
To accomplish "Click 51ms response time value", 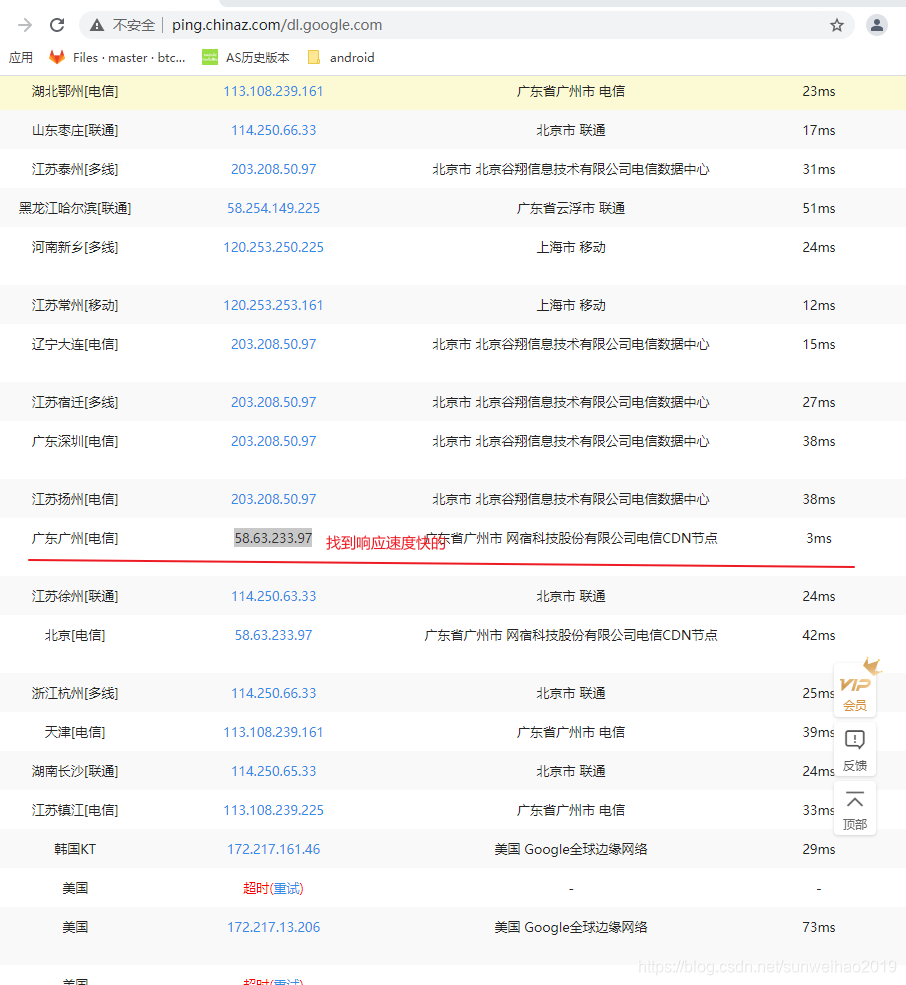I will pyautogui.click(x=819, y=209).
